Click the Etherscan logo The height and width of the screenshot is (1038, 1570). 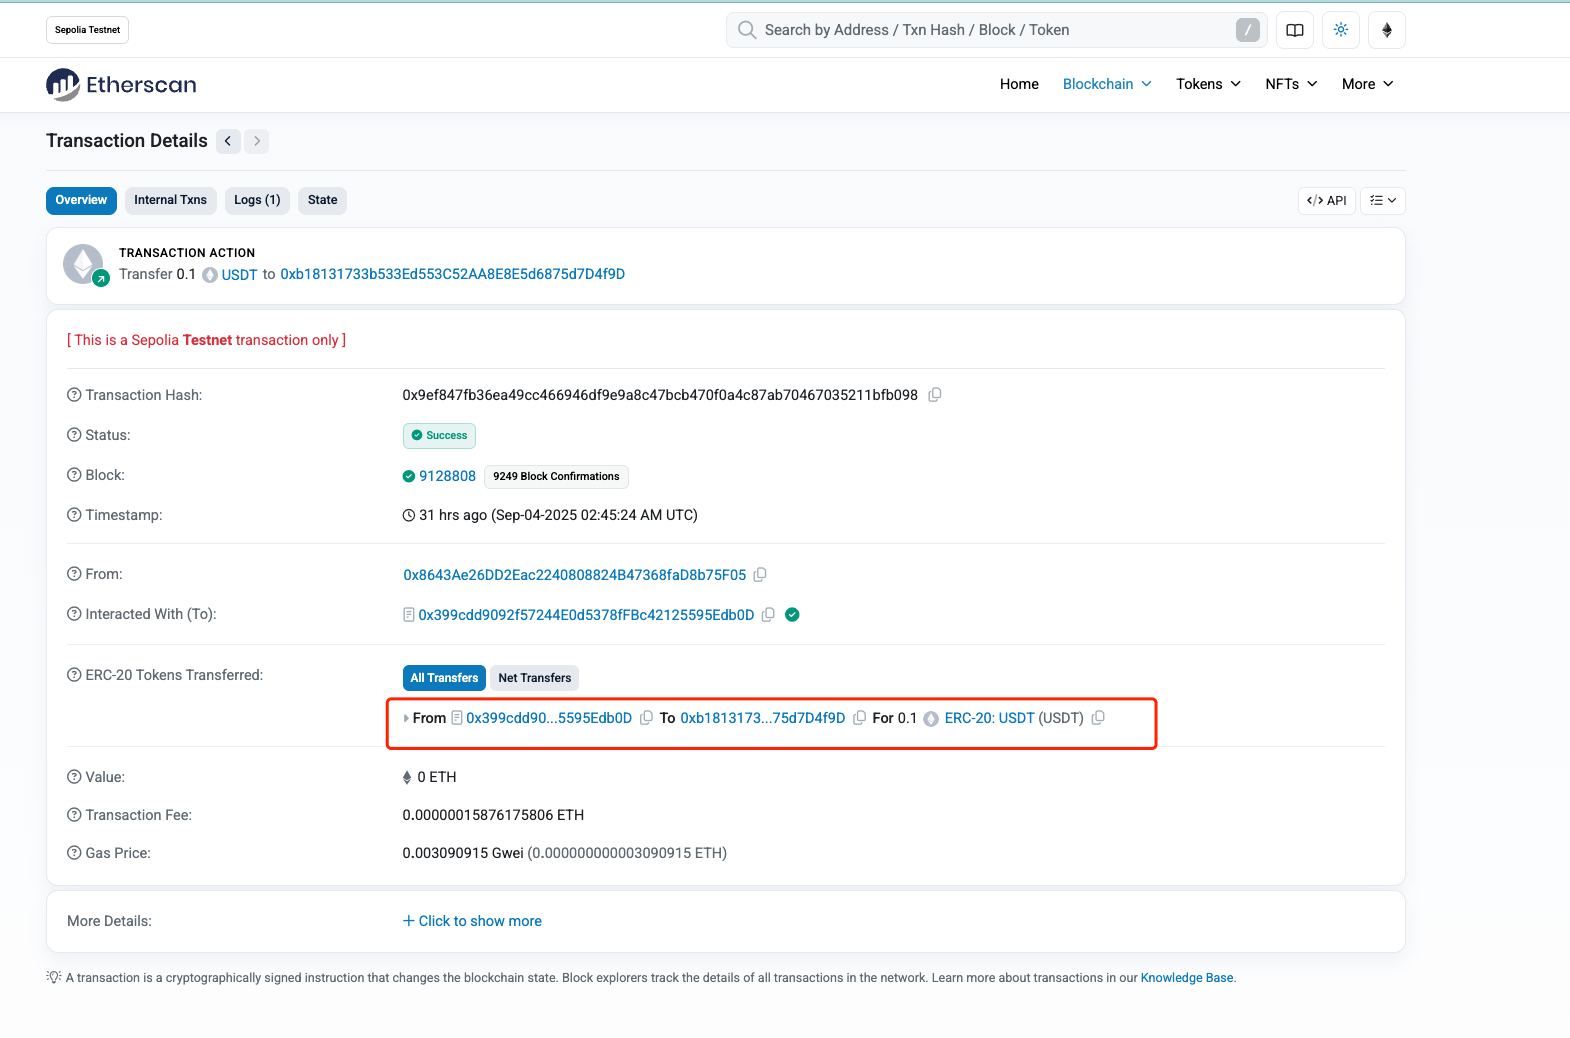tap(121, 85)
